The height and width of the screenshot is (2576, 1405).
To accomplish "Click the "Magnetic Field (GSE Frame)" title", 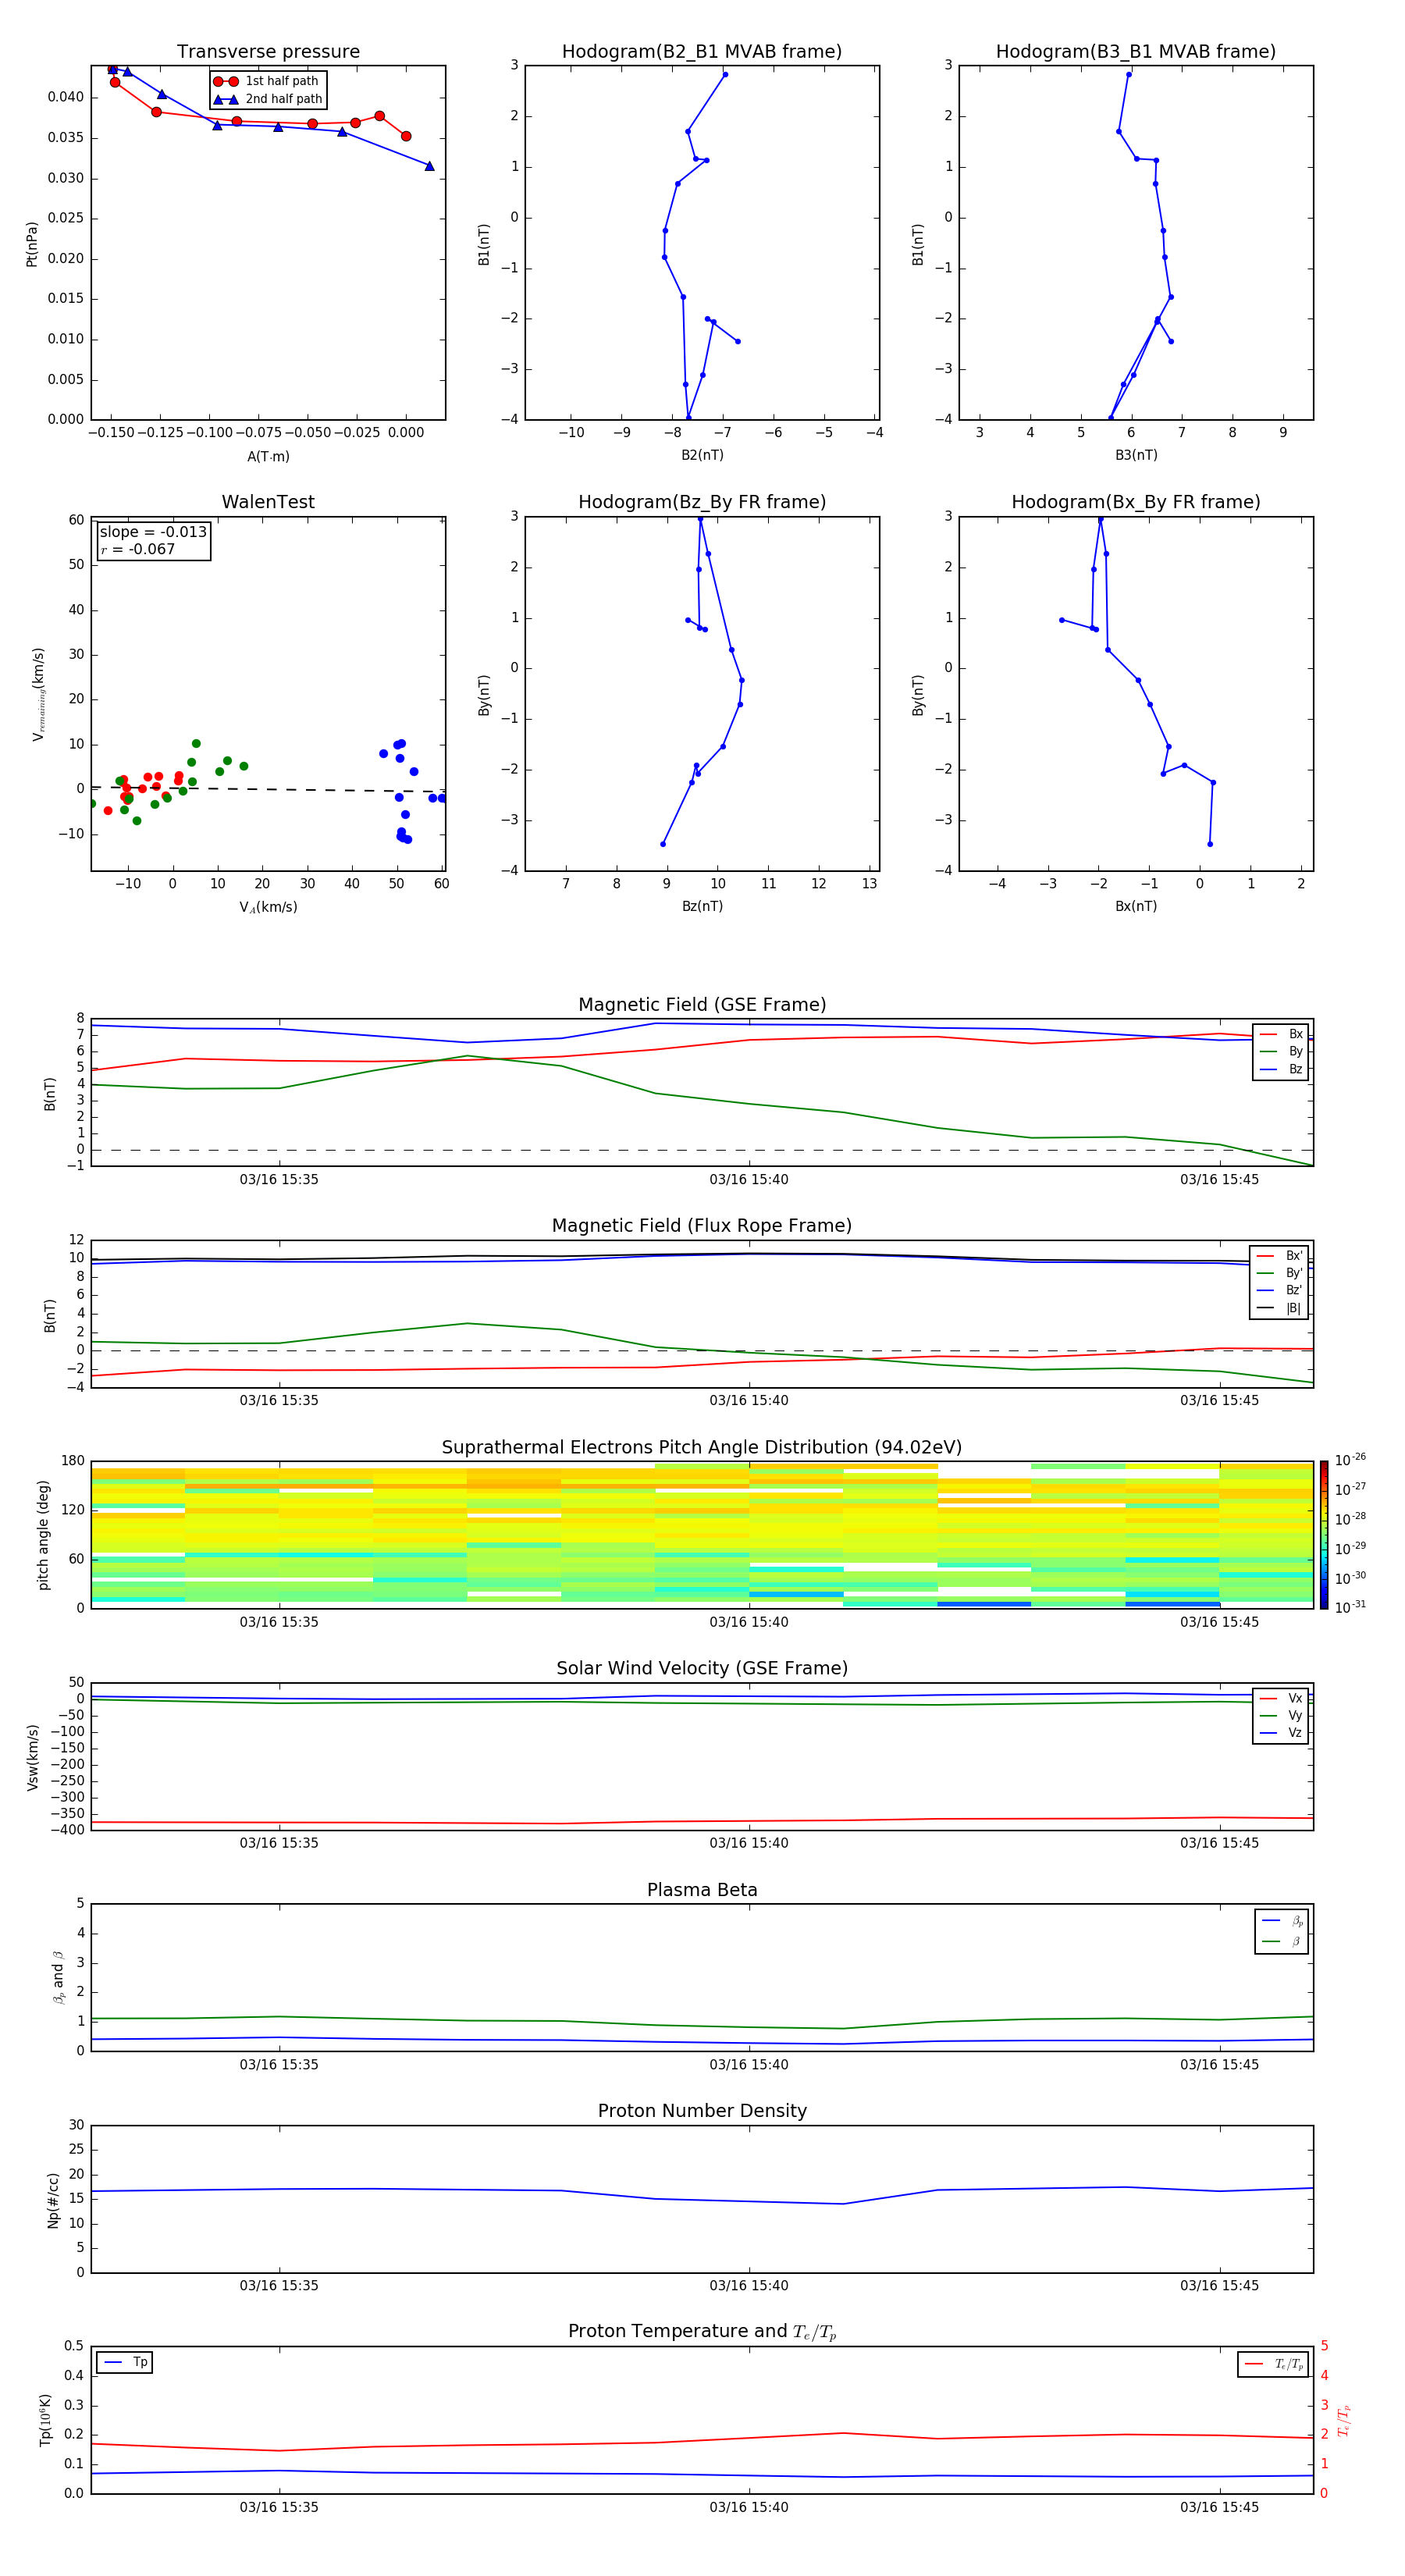I will point(702,1005).
